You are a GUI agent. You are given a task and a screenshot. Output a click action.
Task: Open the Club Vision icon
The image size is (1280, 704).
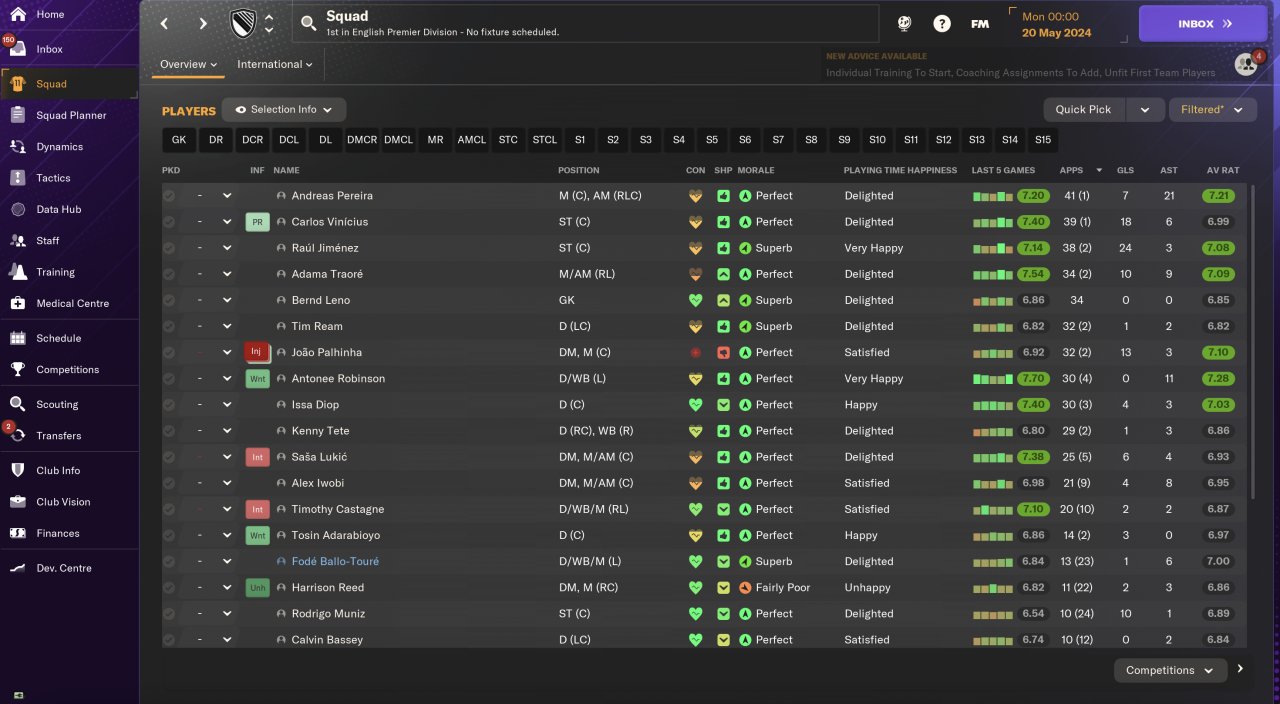[17, 502]
